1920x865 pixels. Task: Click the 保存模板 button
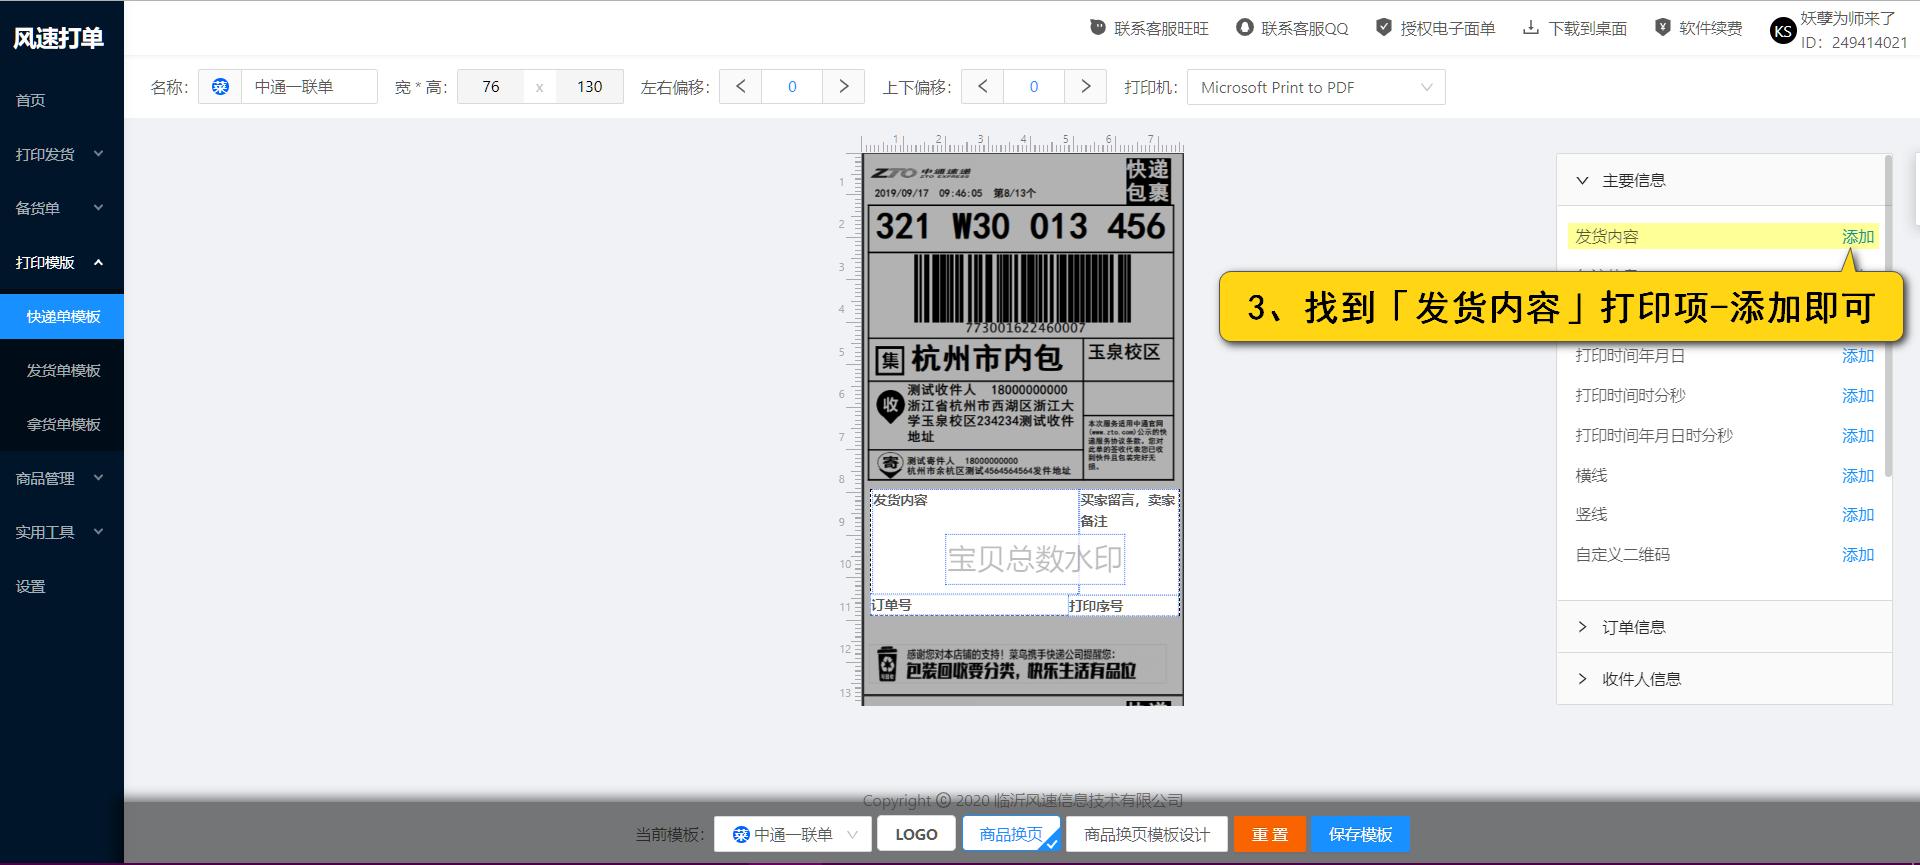coord(1360,834)
